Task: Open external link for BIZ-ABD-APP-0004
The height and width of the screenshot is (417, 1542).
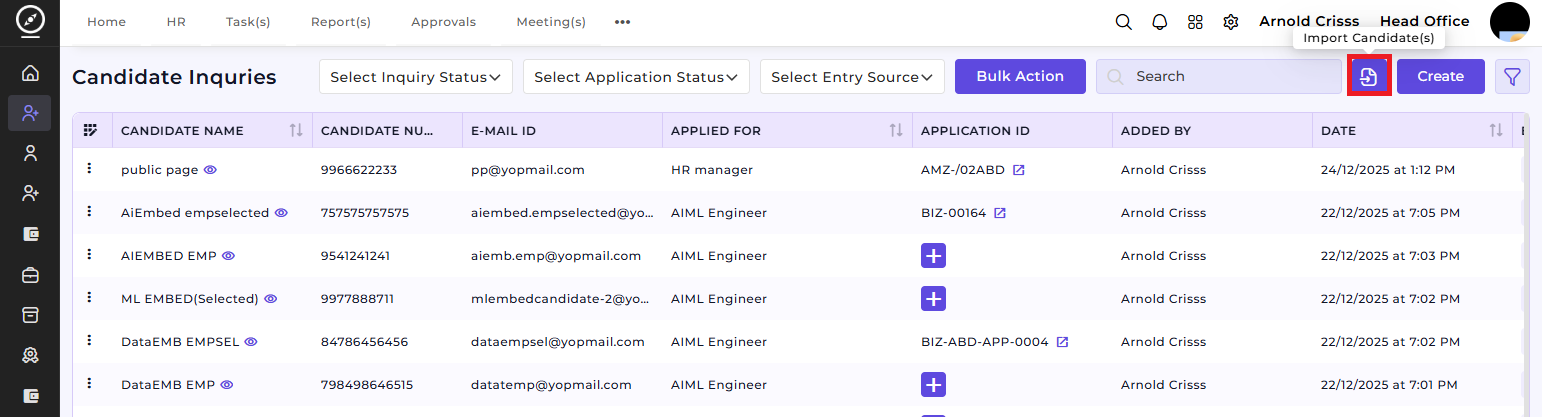Action: pos(1062,342)
